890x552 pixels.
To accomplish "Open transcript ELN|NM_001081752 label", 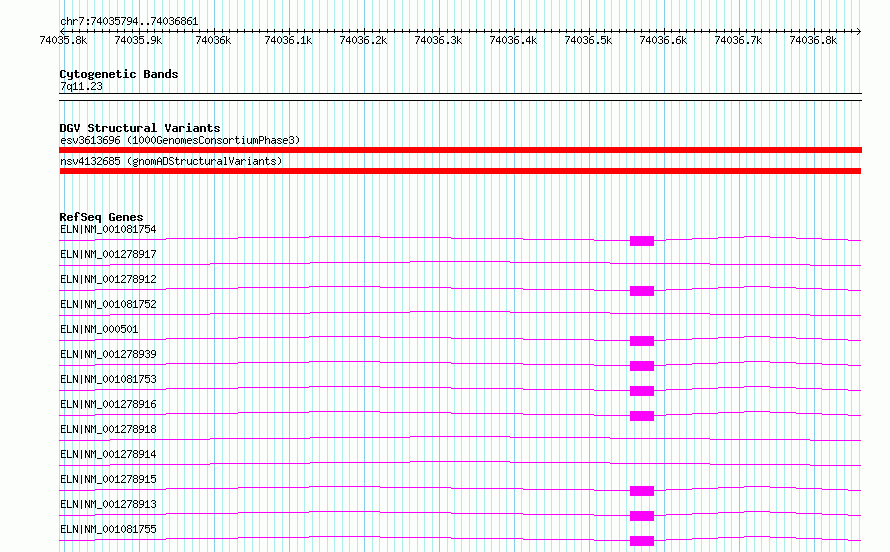I will point(108,305).
